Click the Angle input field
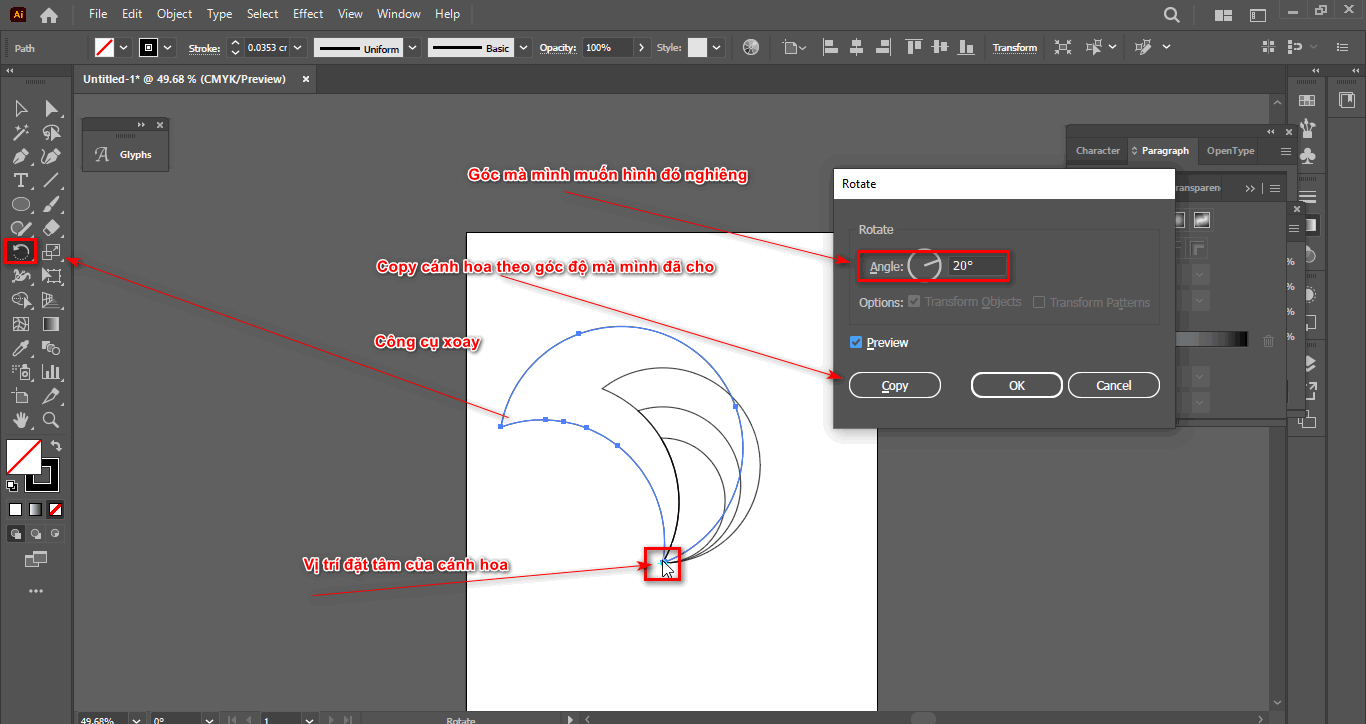1366x724 pixels. point(977,266)
